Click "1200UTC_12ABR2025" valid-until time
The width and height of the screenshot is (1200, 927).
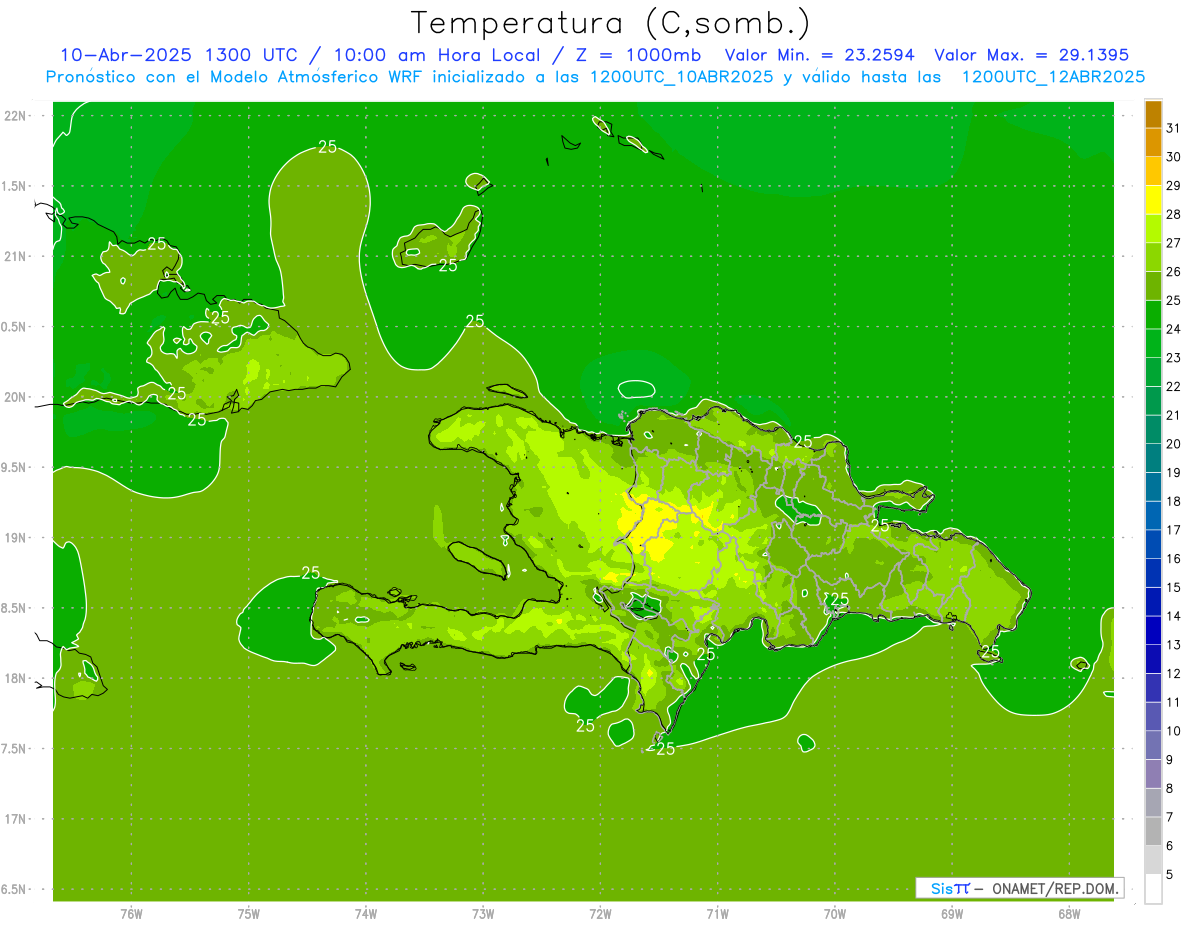click(x=1053, y=77)
